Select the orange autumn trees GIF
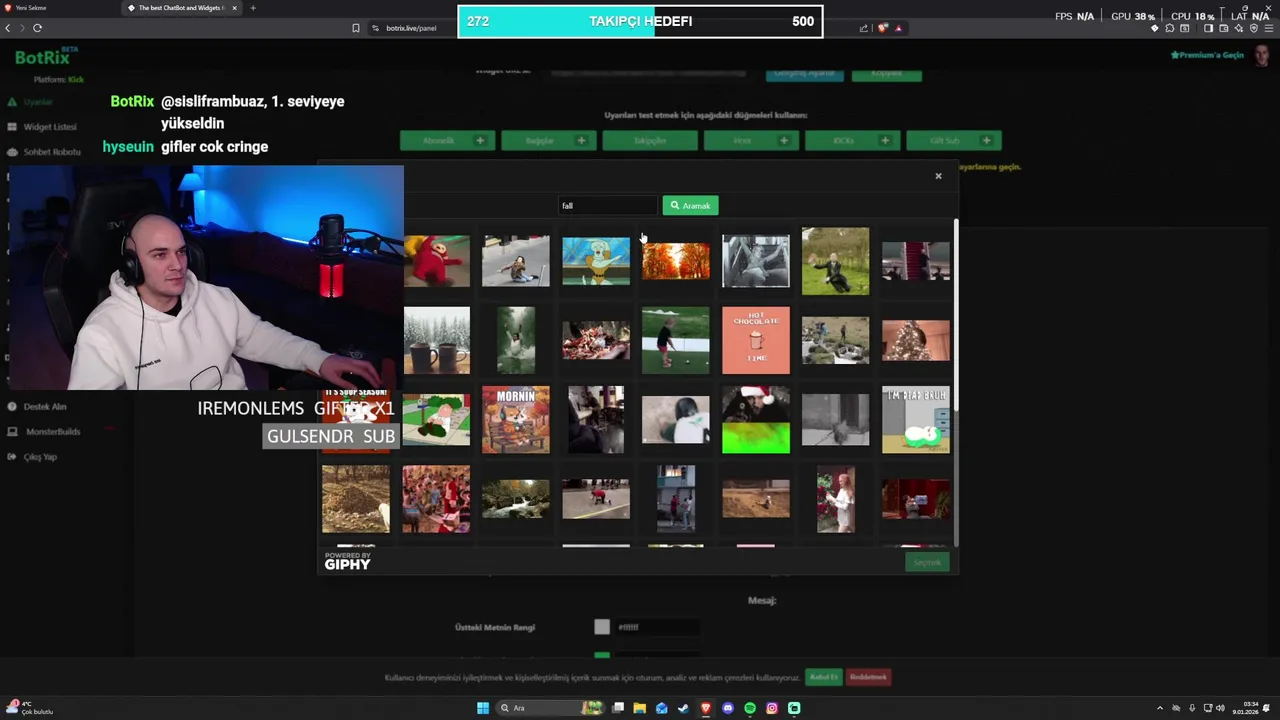1280x720 pixels. point(676,261)
